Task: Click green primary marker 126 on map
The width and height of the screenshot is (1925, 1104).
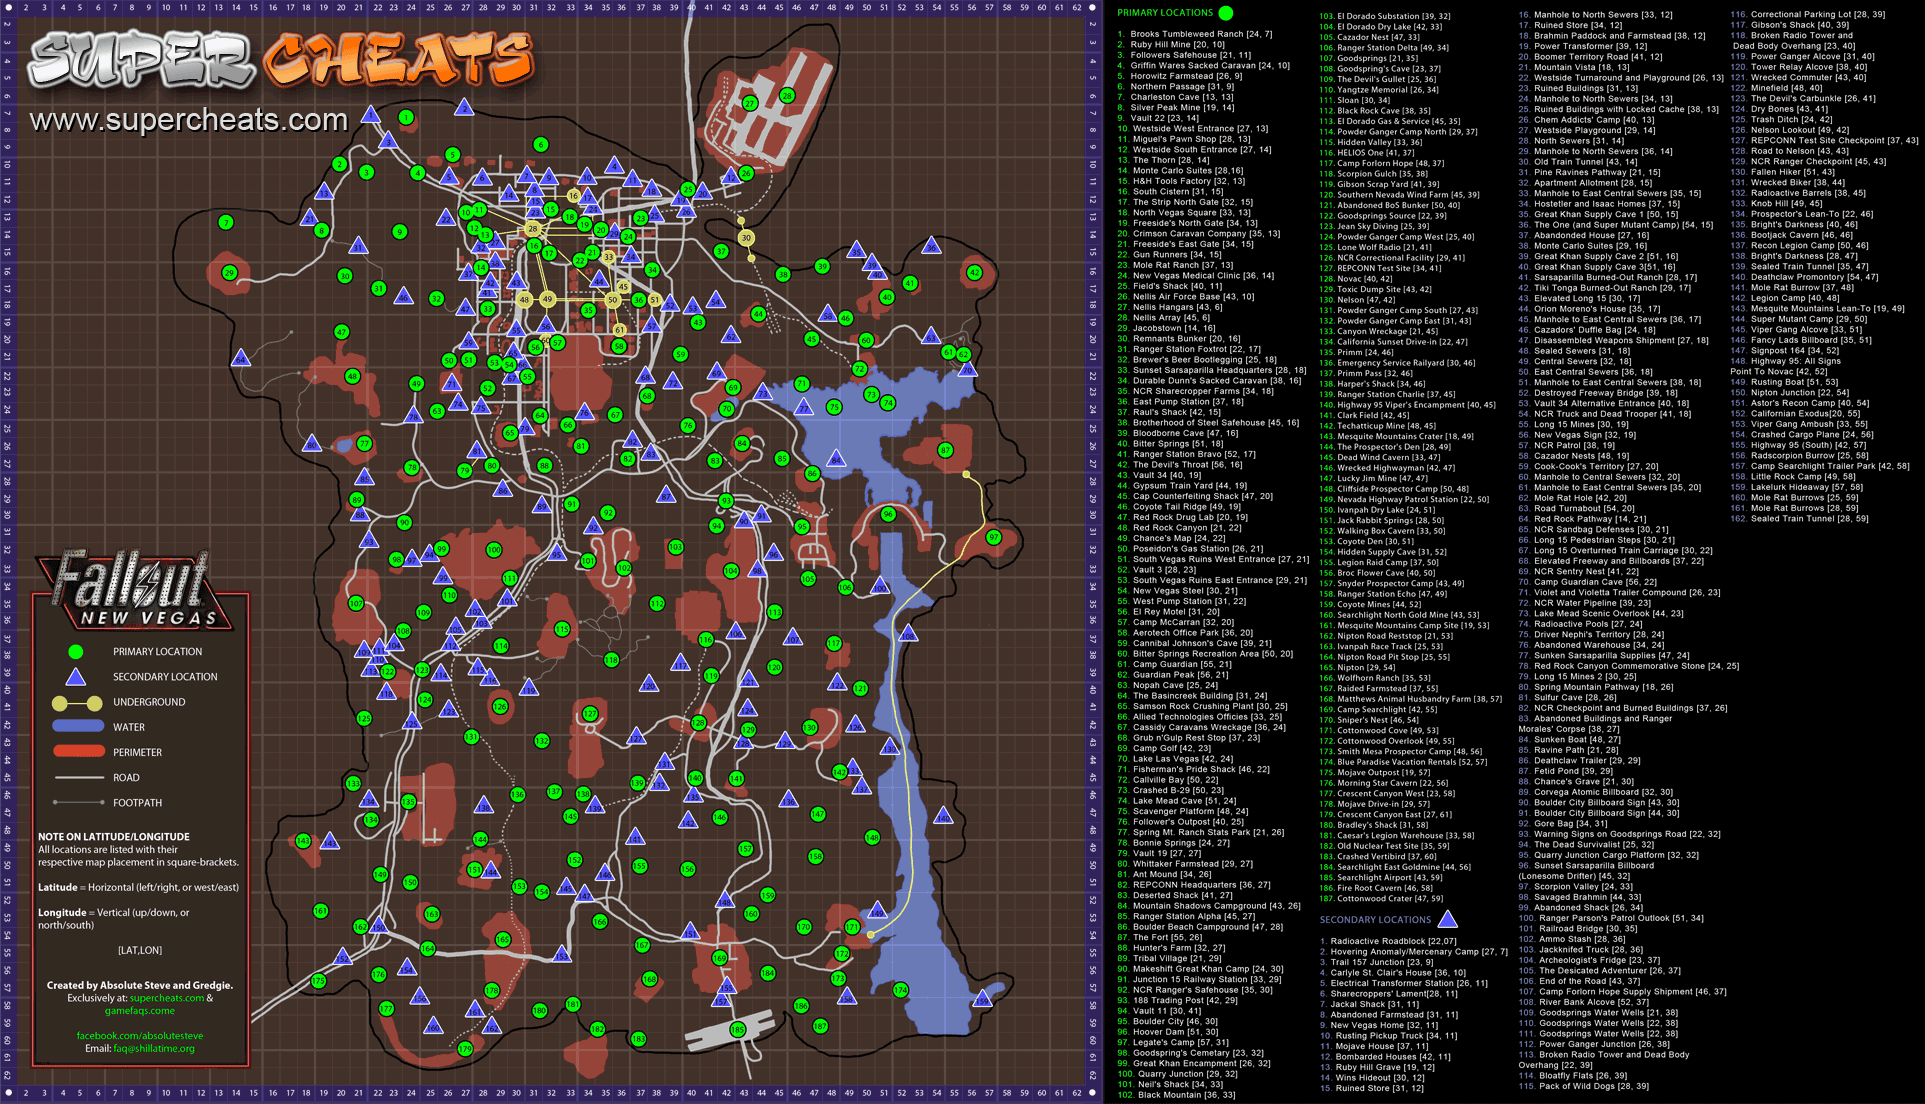Action: pyautogui.click(x=500, y=706)
